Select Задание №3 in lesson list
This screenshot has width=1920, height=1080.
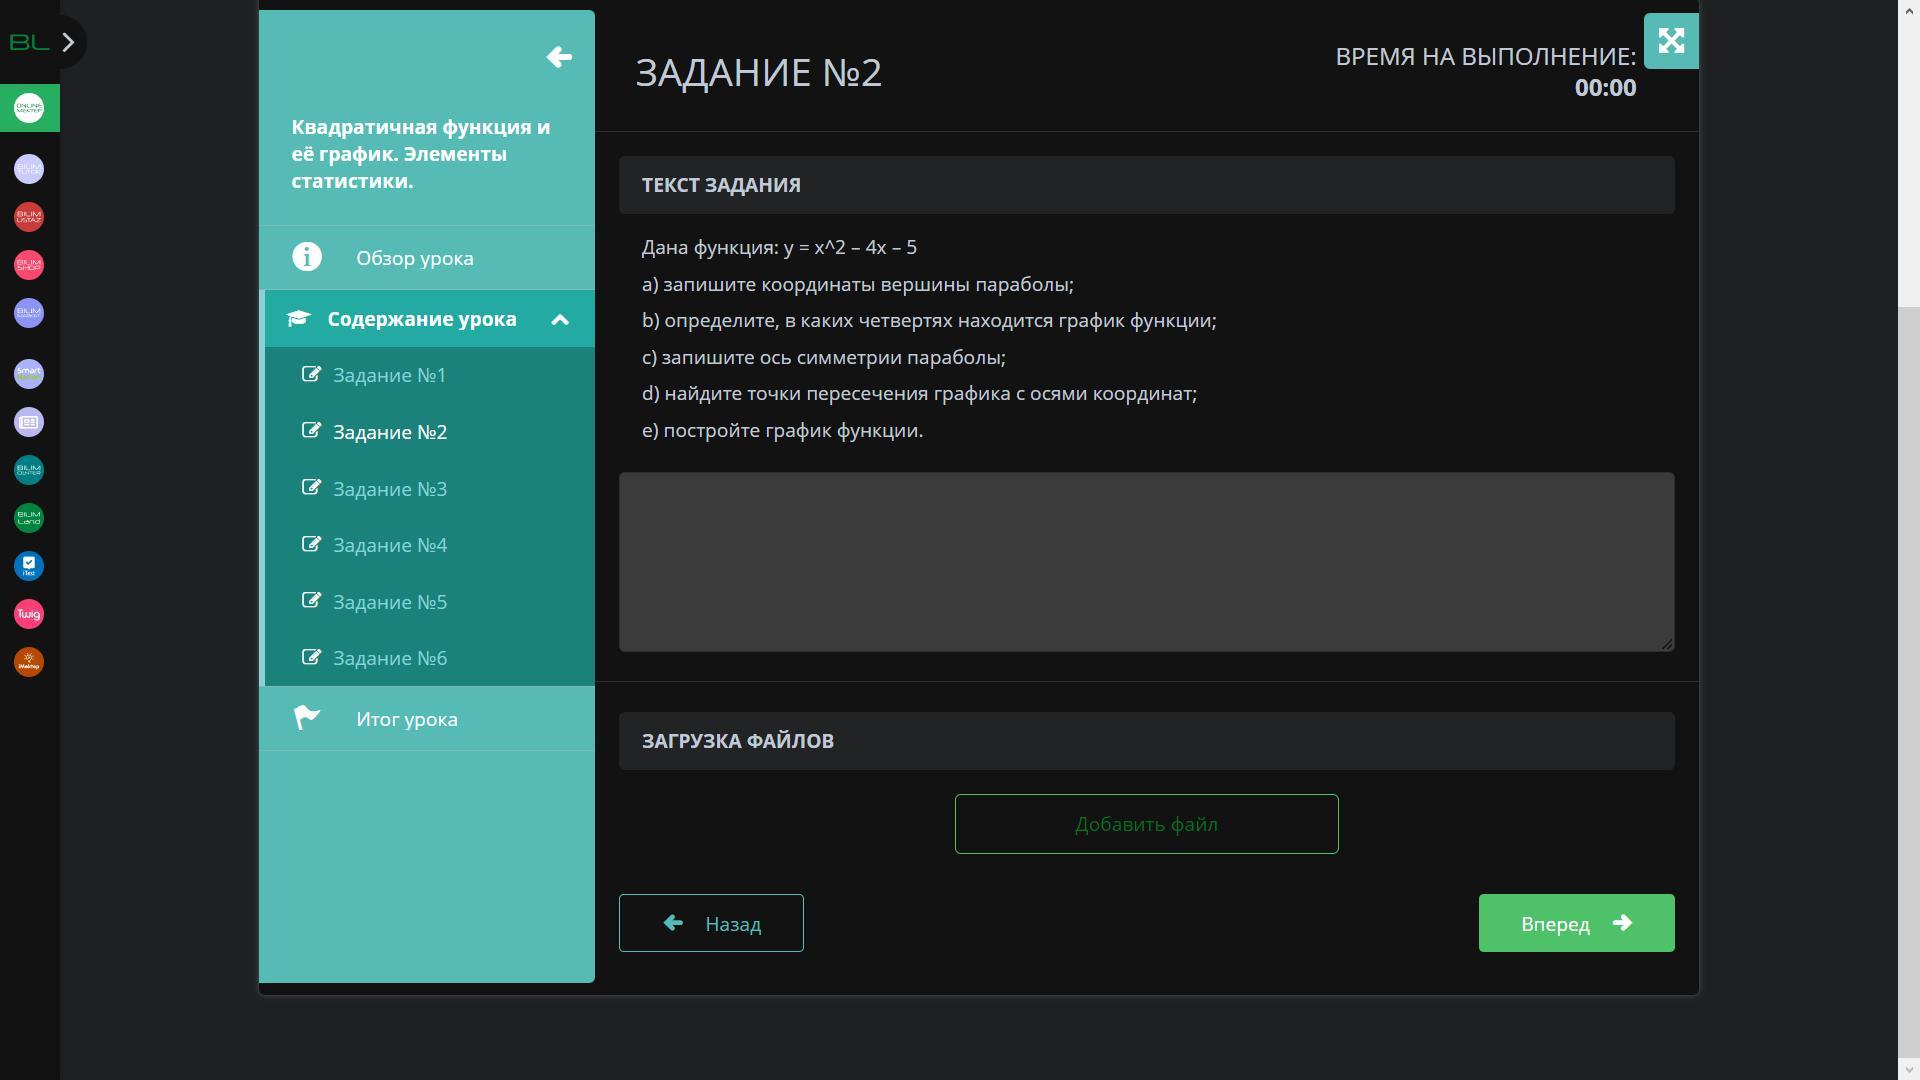[x=390, y=489]
